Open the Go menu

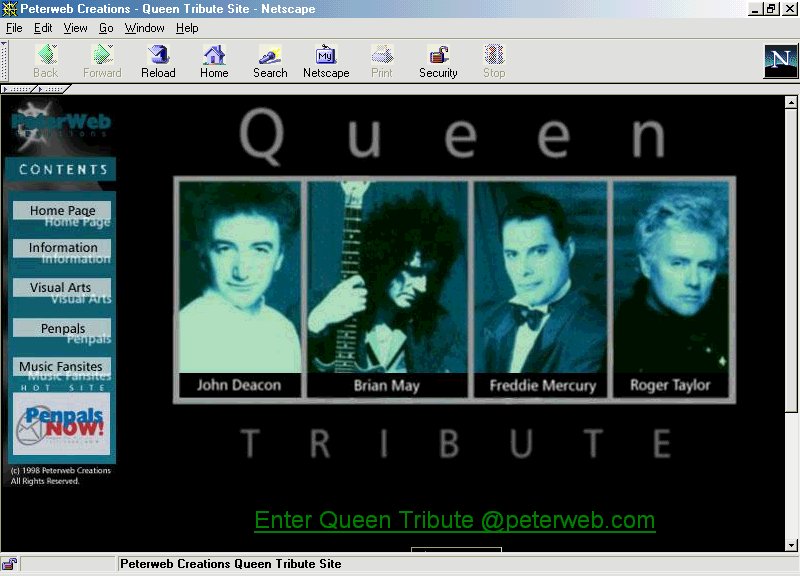[106, 28]
